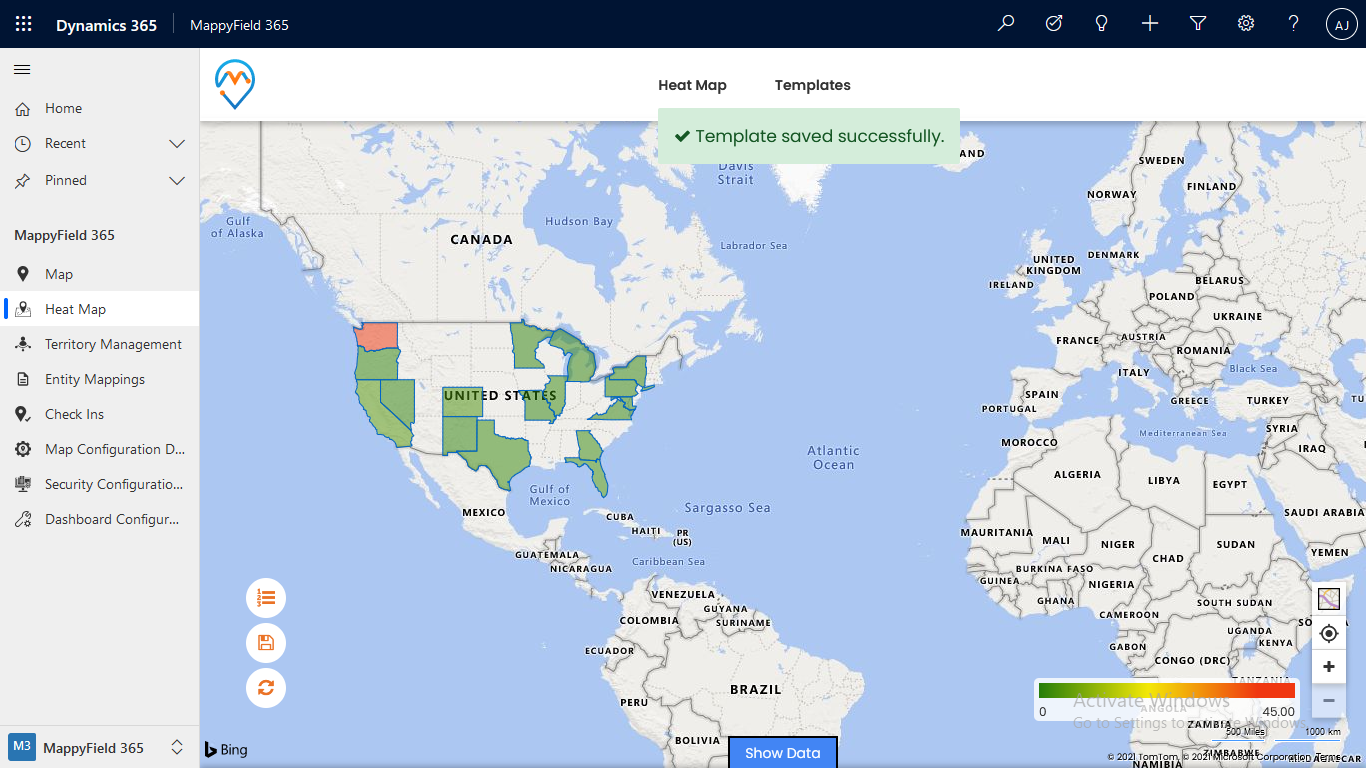Click the locate me target icon

[x=1329, y=633]
